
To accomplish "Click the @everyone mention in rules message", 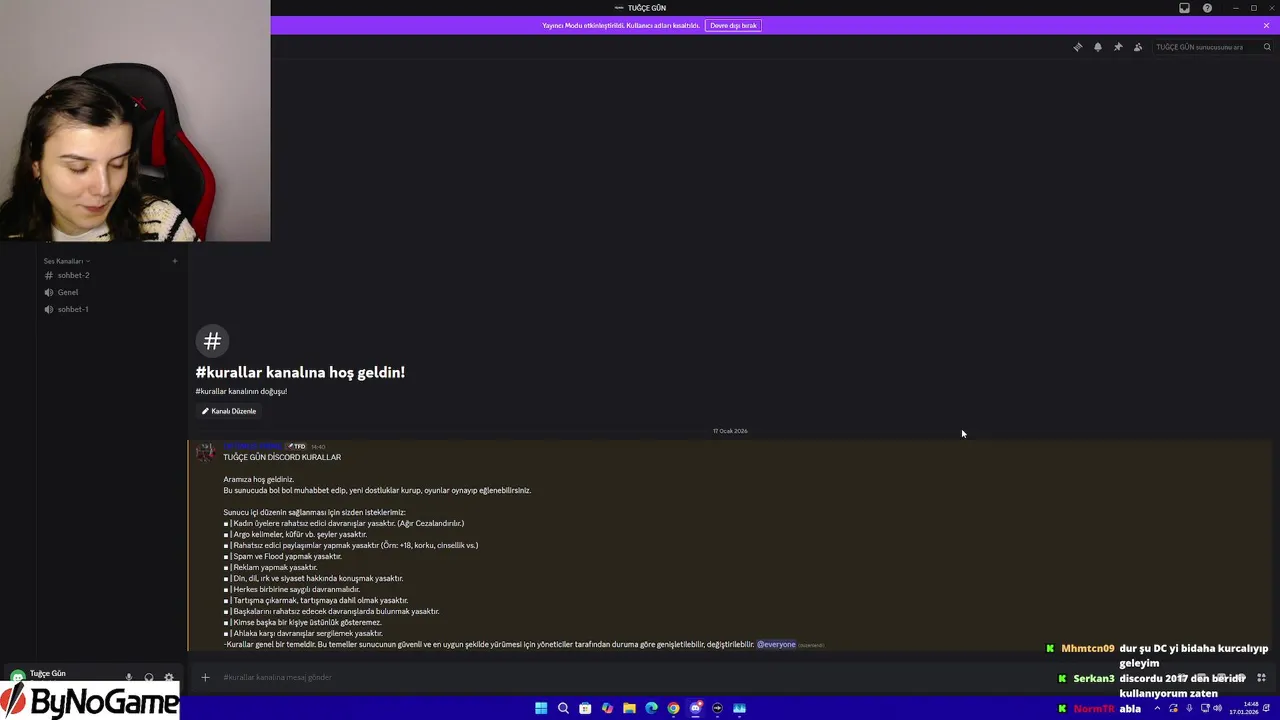I will (x=776, y=644).
